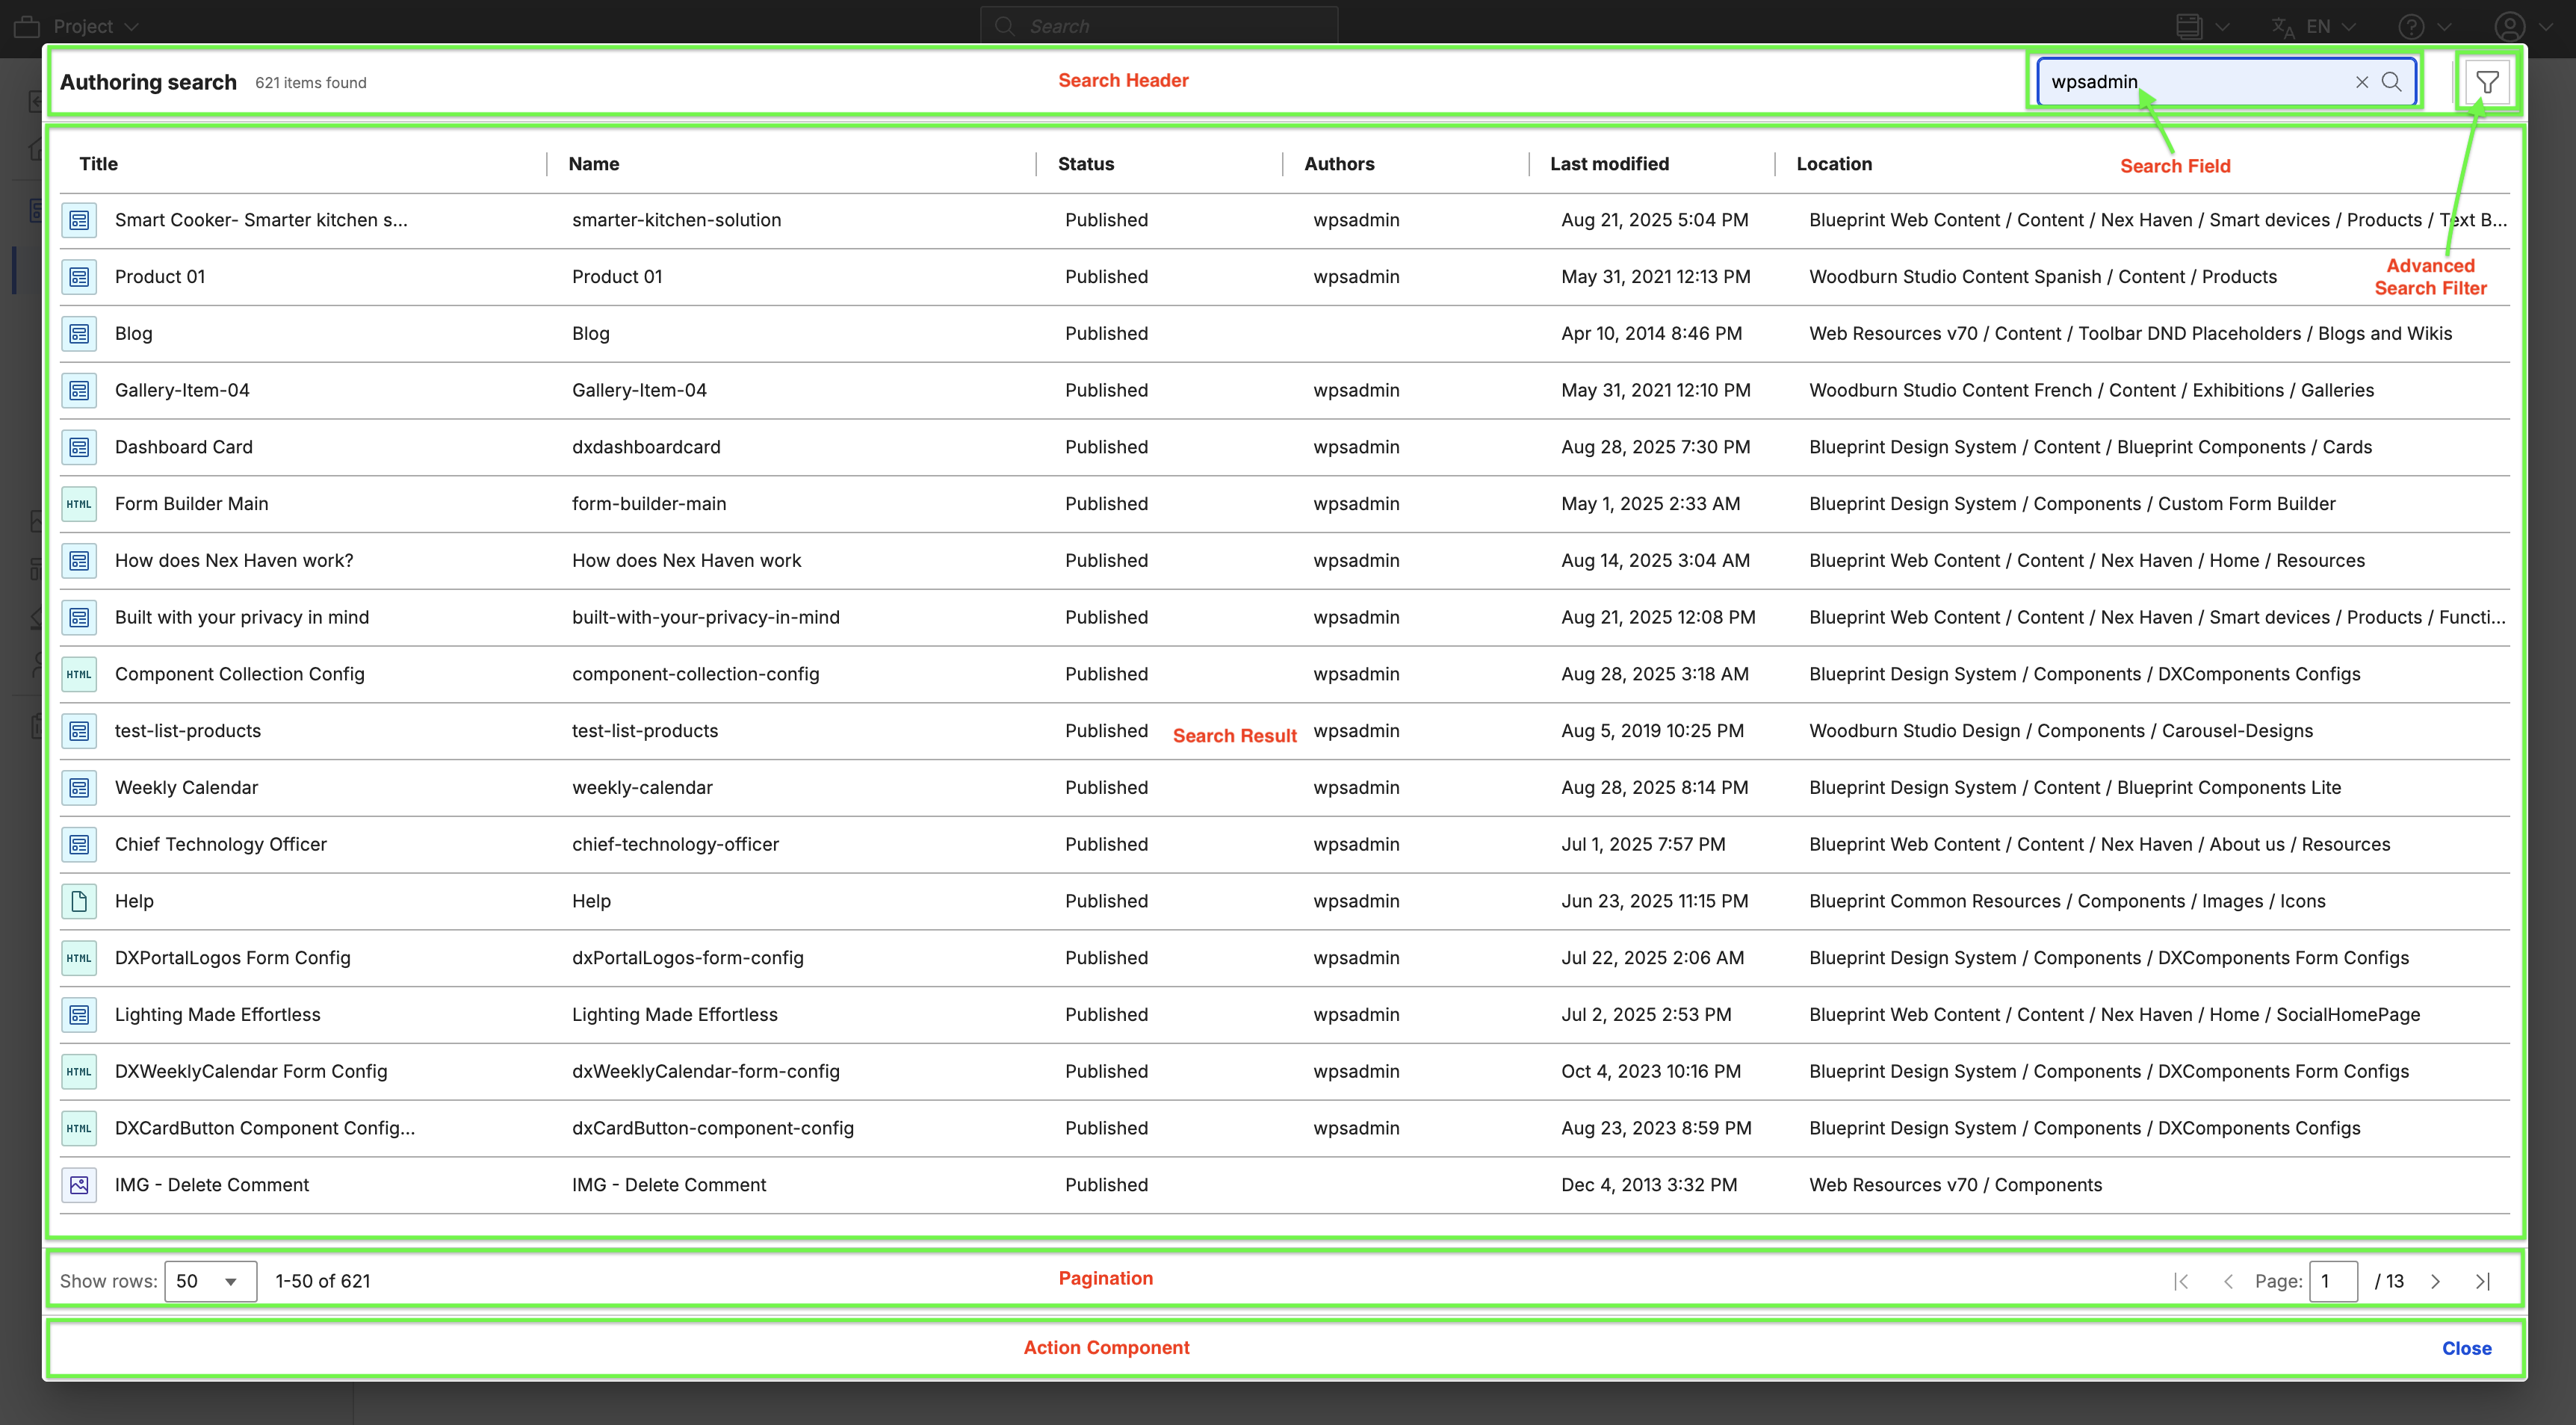The image size is (2576, 1425).
Task: Jump to the last results page
Action: [2482, 1281]
